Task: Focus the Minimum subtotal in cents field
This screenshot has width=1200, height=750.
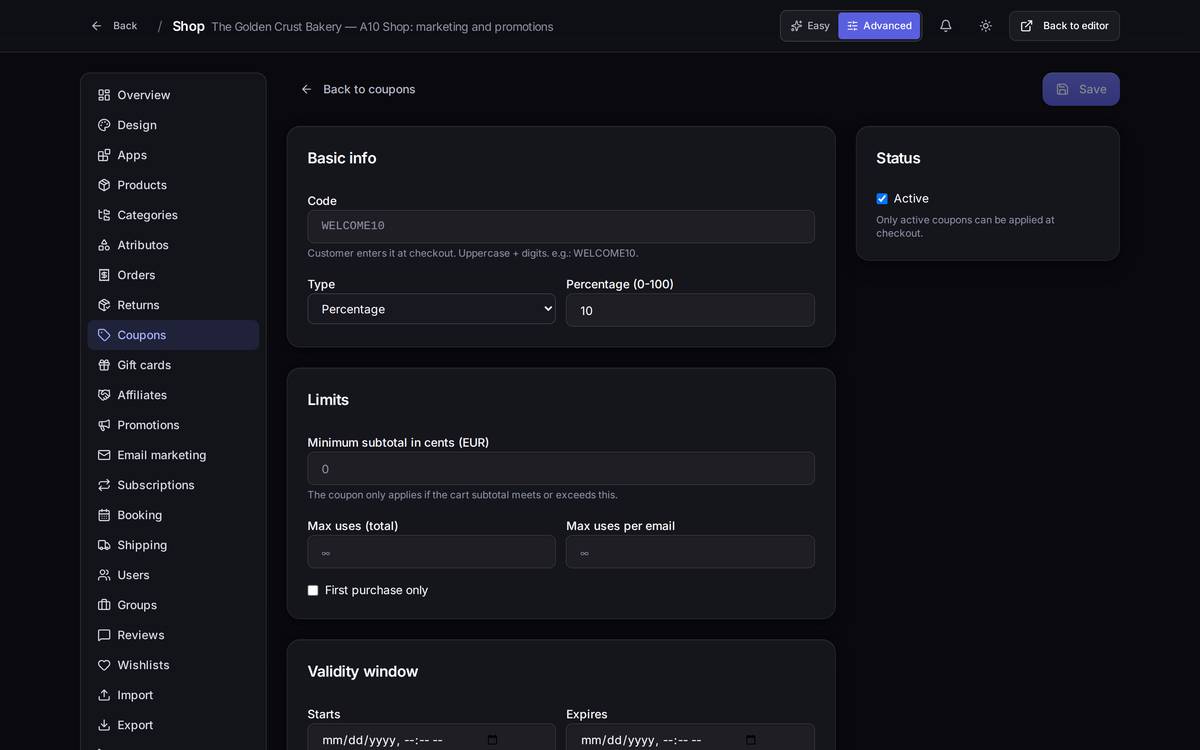Action: 561,468
